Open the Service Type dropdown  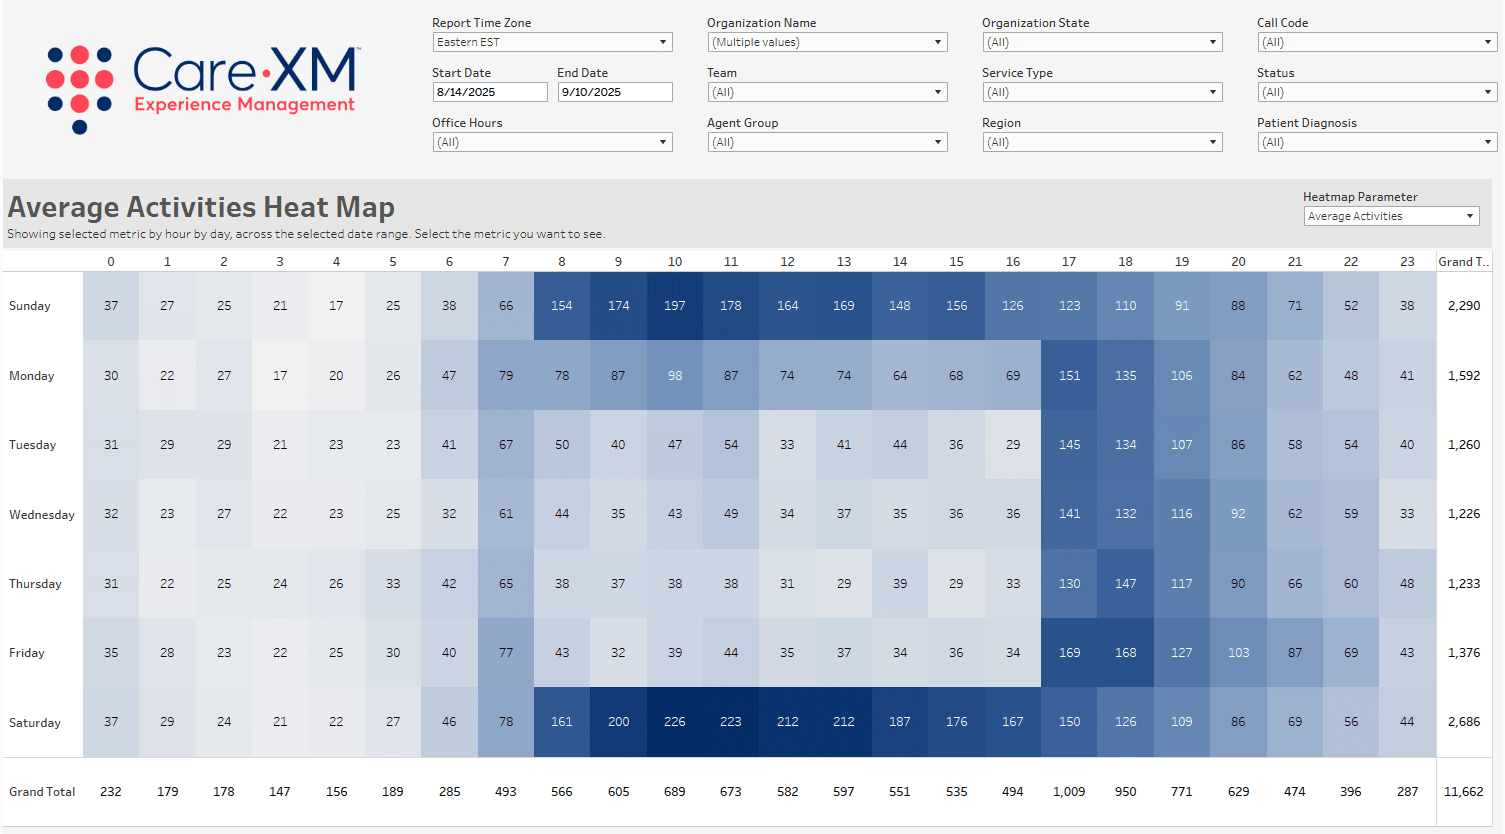[1213, 92]
